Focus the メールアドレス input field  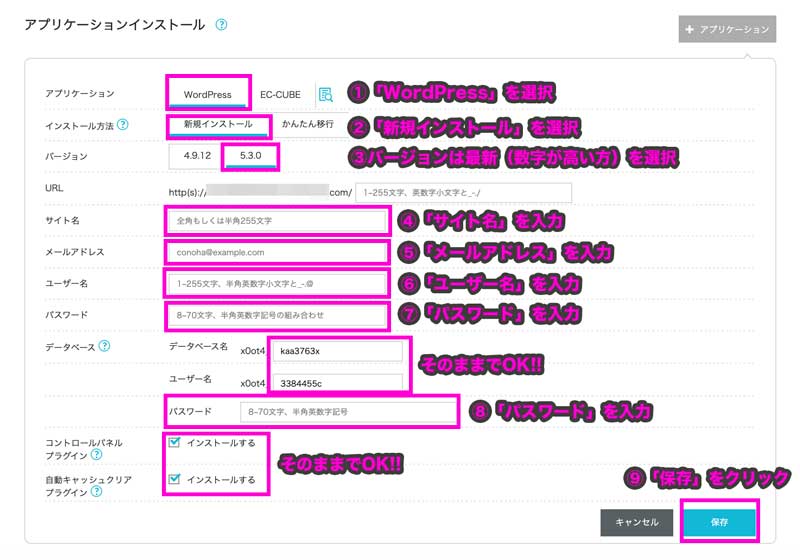(x=277, y=252)
